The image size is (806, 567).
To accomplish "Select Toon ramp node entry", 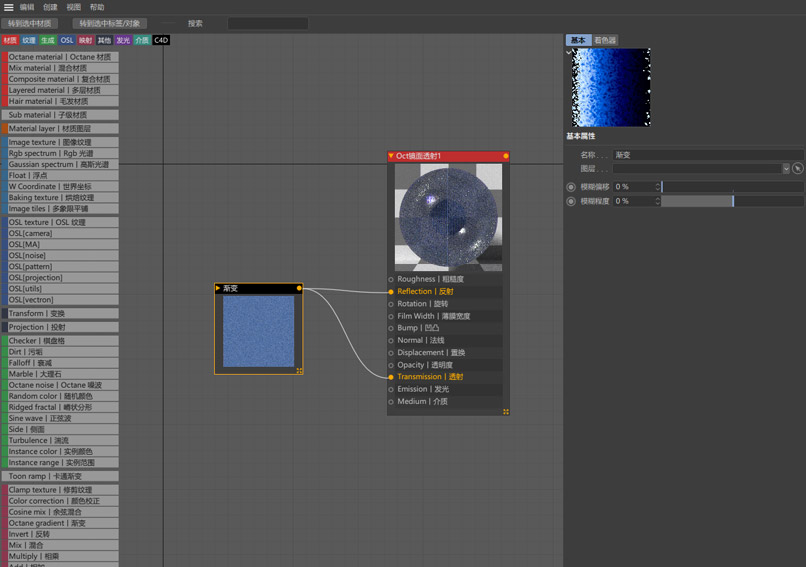I will [x=60, y=476].
